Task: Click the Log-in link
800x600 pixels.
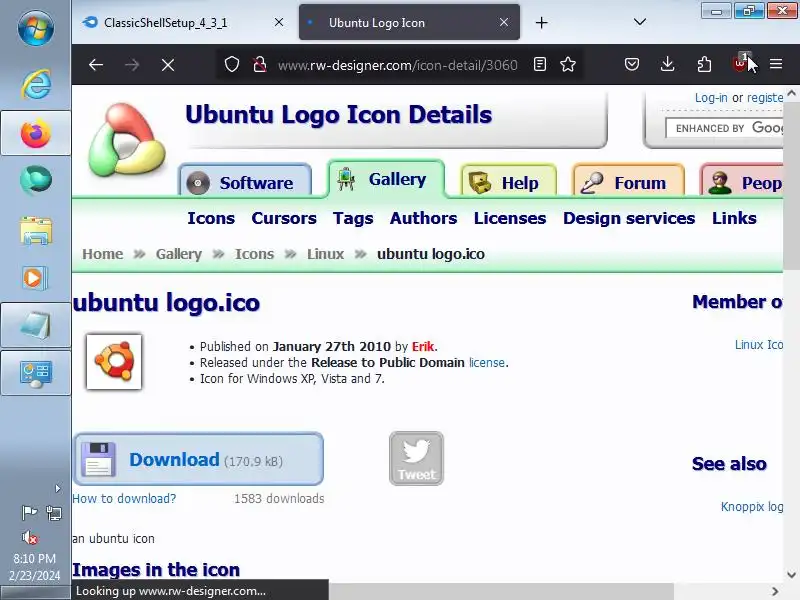Action: point(711,98)
